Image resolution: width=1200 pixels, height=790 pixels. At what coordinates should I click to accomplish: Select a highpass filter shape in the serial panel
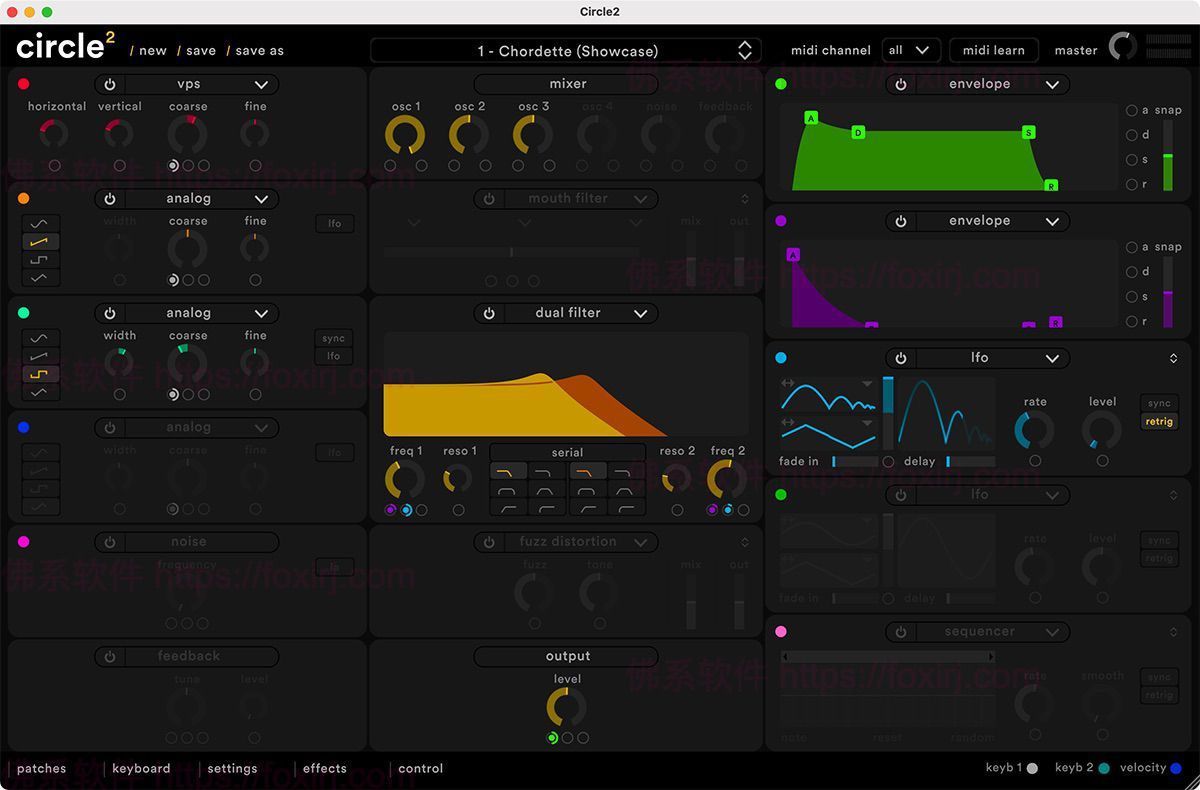click(x=508, y=508)
